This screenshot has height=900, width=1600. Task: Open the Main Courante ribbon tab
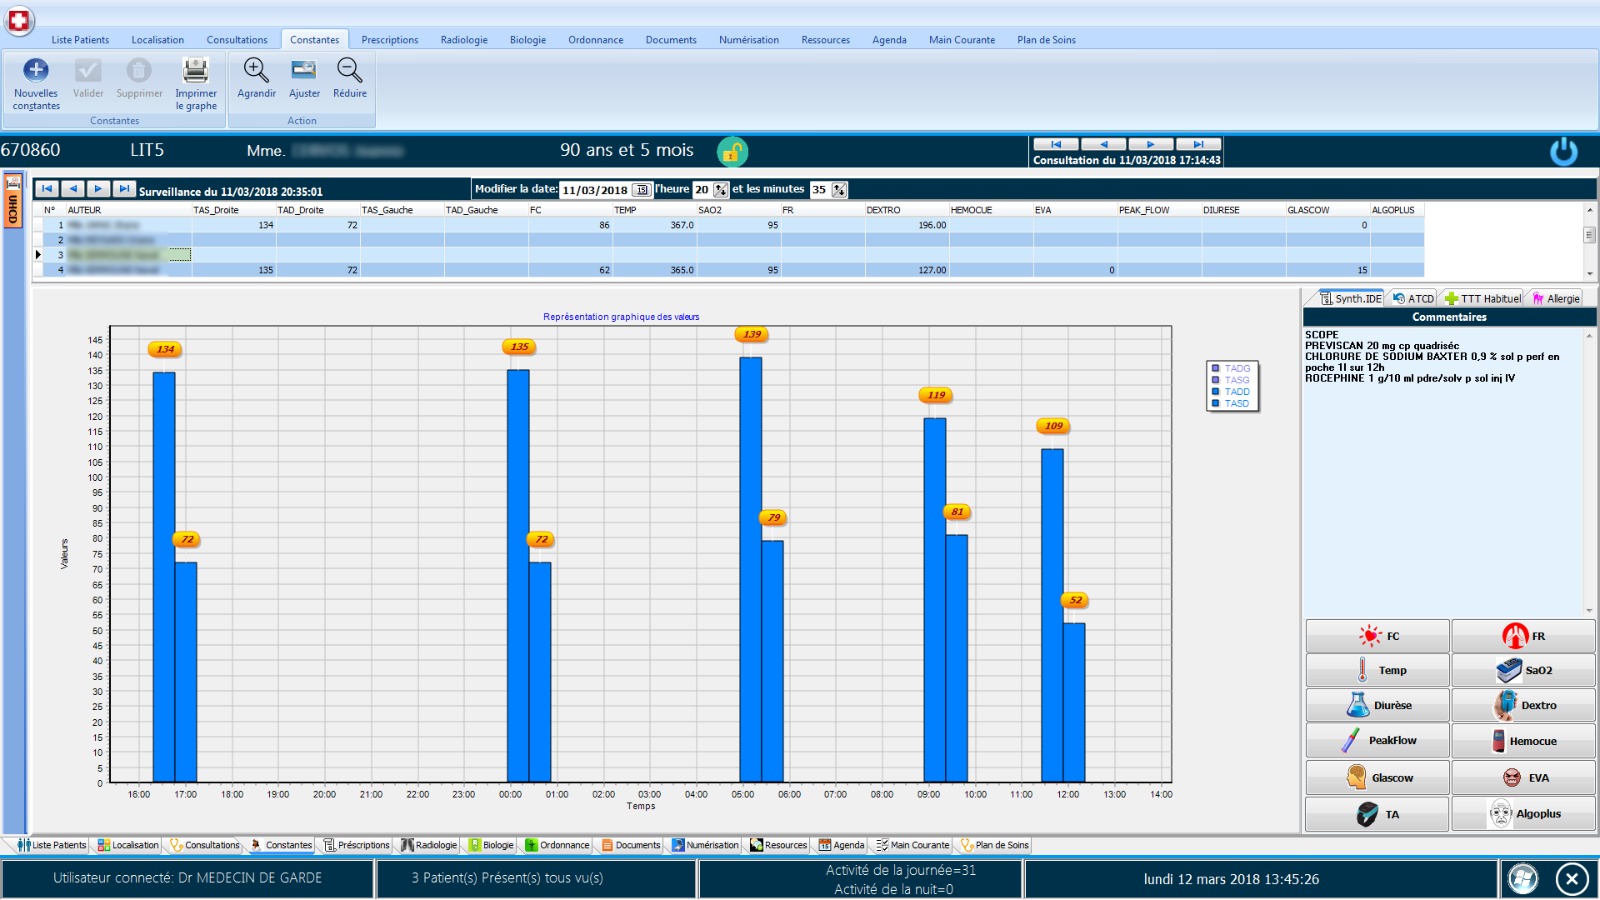point(961,40)
